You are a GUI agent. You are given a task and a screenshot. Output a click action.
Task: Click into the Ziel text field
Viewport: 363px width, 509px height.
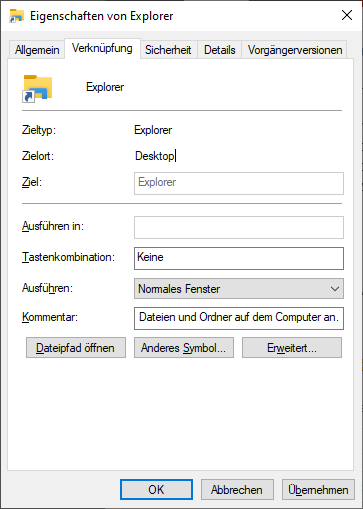click(x=239, y=183)
